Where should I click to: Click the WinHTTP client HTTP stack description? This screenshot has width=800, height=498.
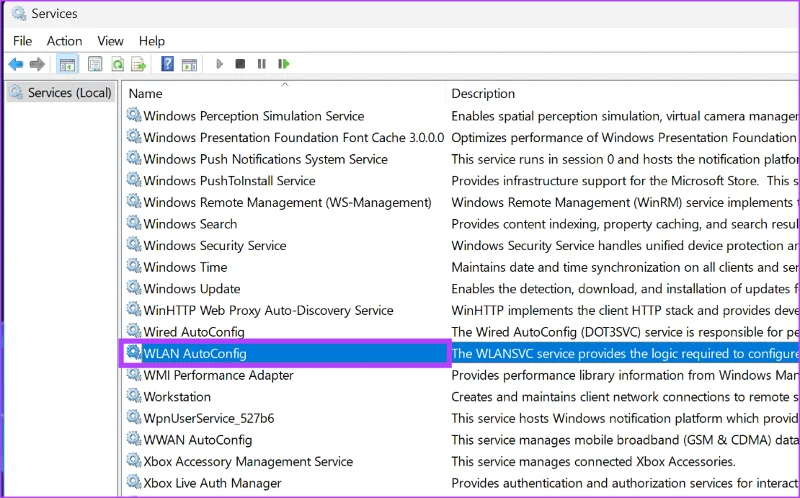coord(625,310)
